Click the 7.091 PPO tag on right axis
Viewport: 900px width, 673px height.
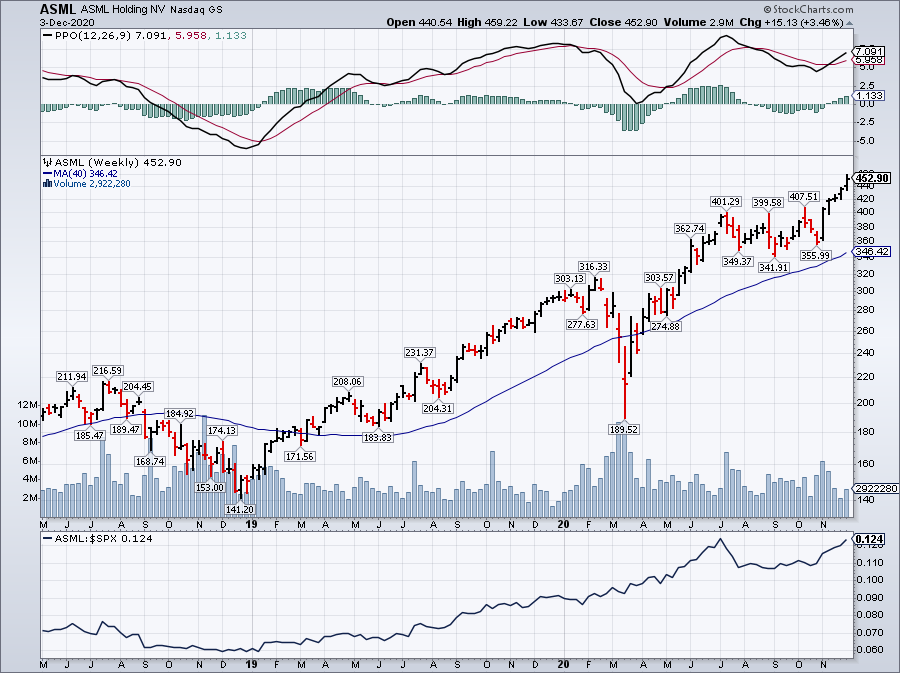pos(868,52)
